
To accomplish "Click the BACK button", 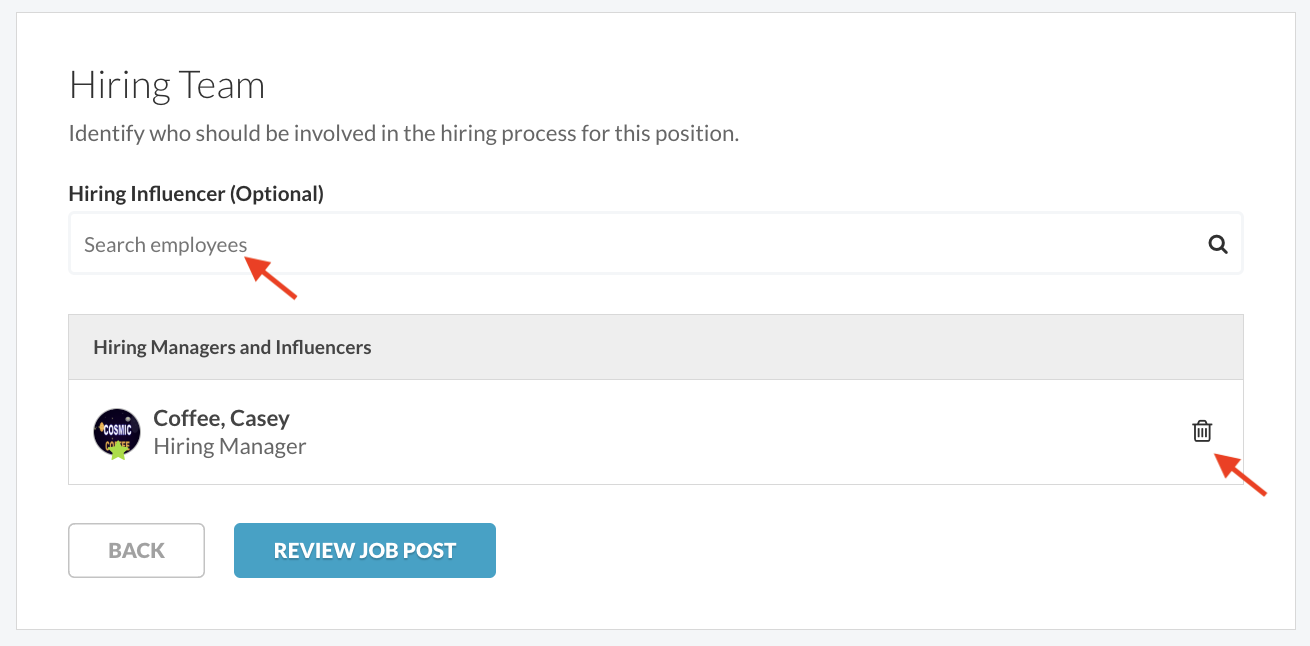I will (136, 550).
